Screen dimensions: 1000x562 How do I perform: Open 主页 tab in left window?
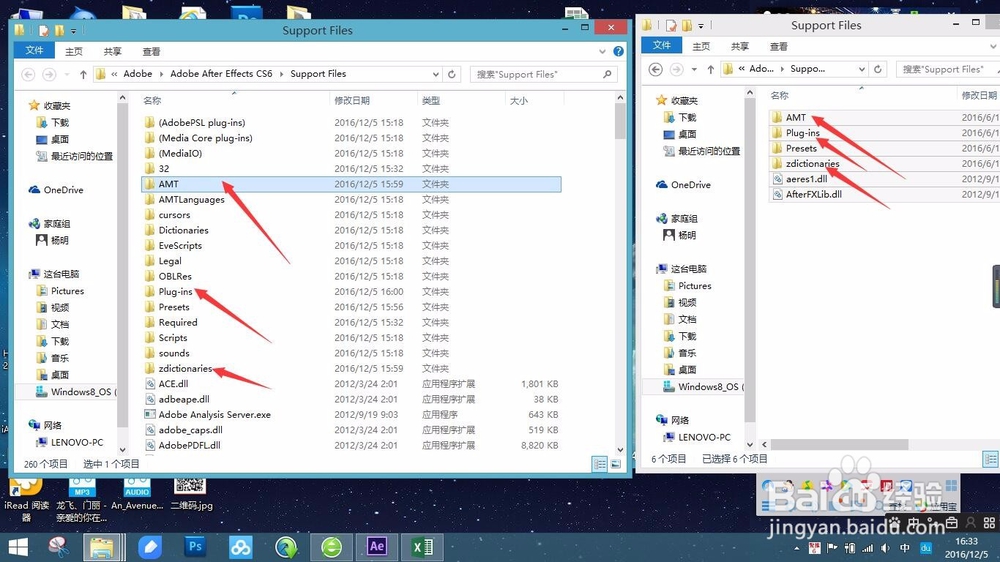pyautogui.click(x=74, y=52)
